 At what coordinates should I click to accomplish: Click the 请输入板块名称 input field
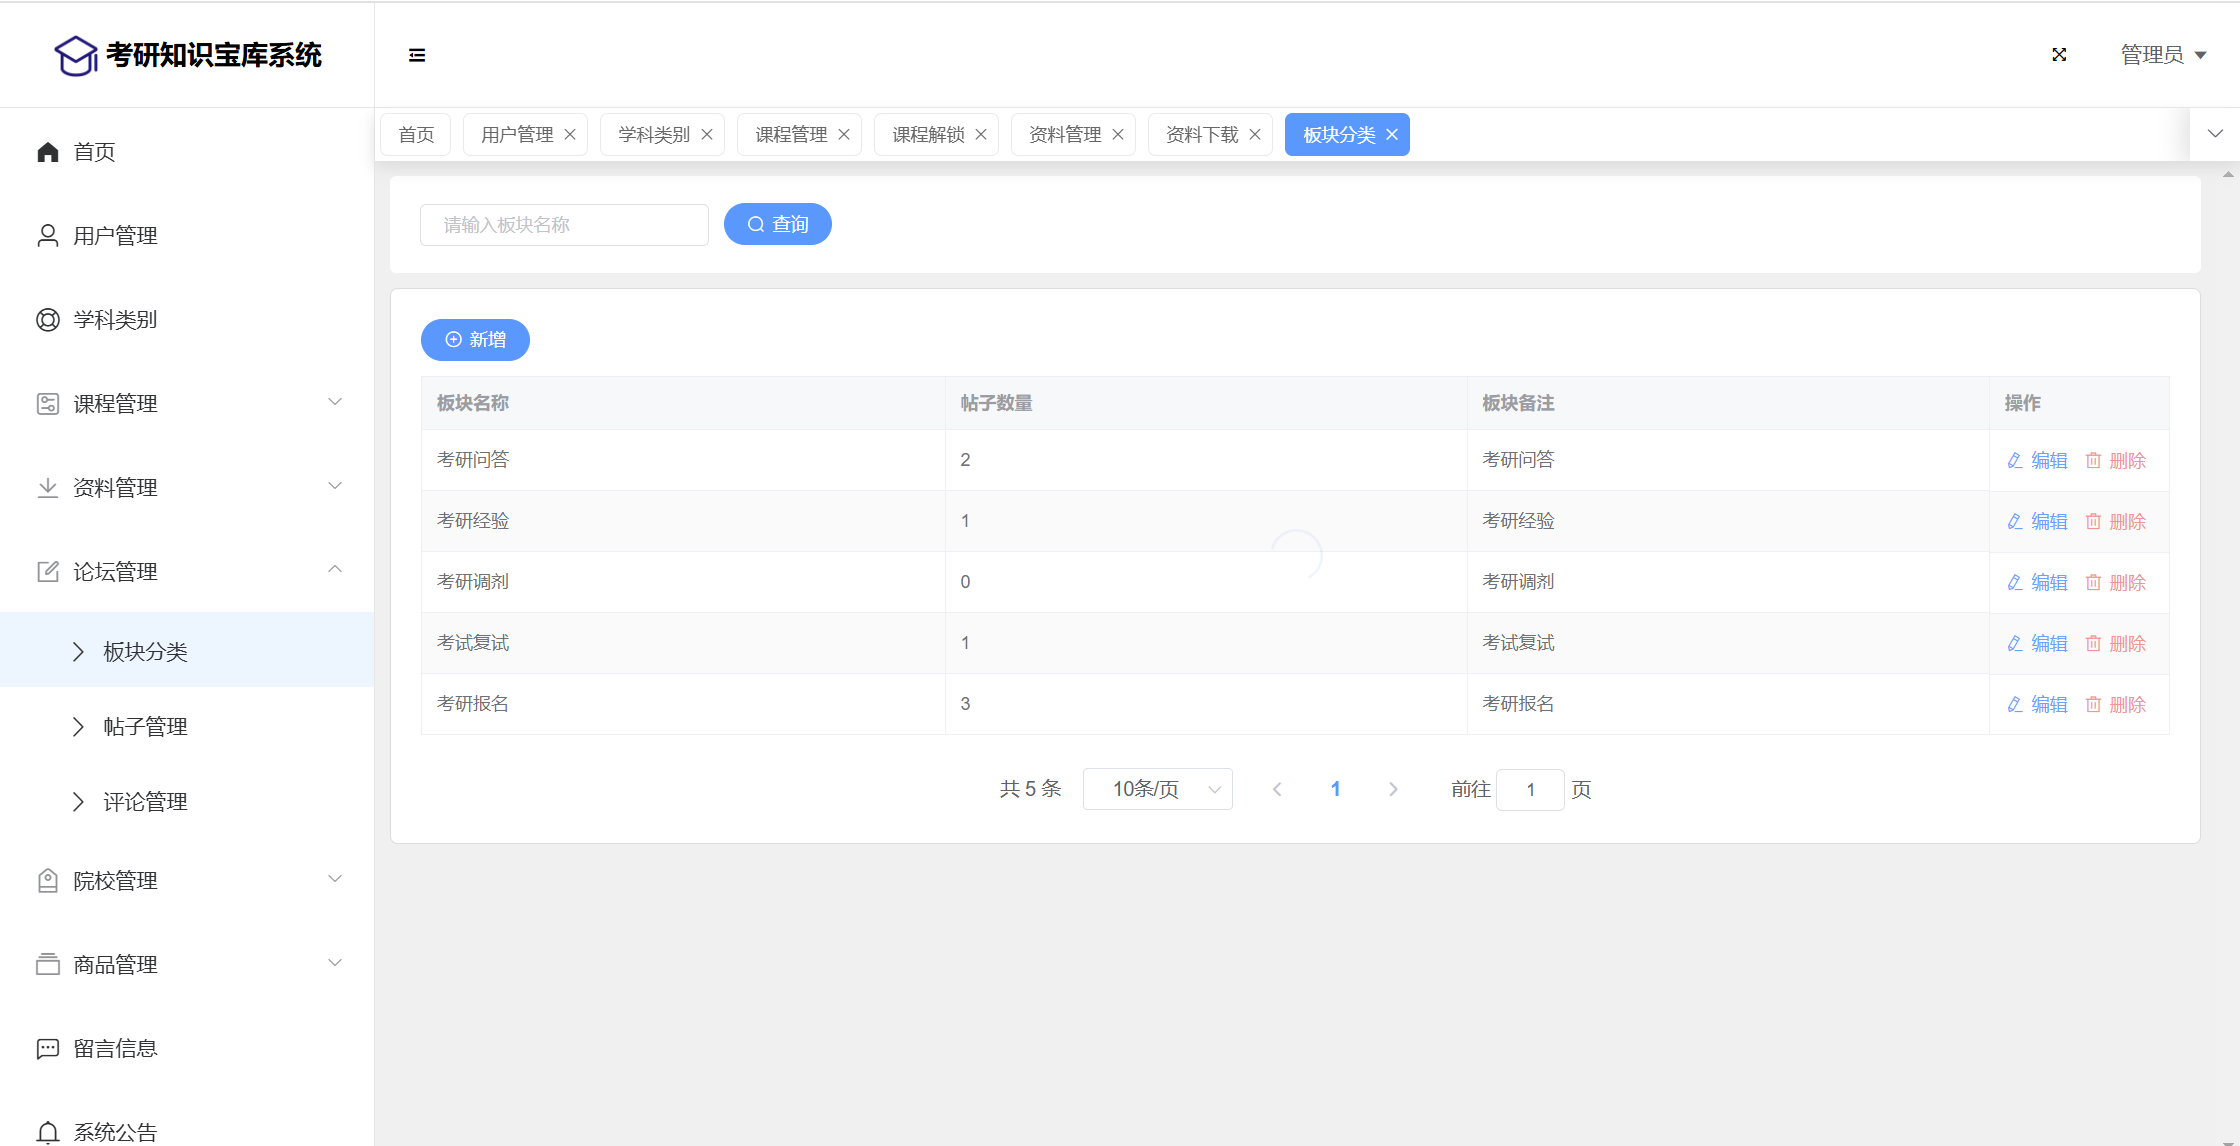click(564, 225)
